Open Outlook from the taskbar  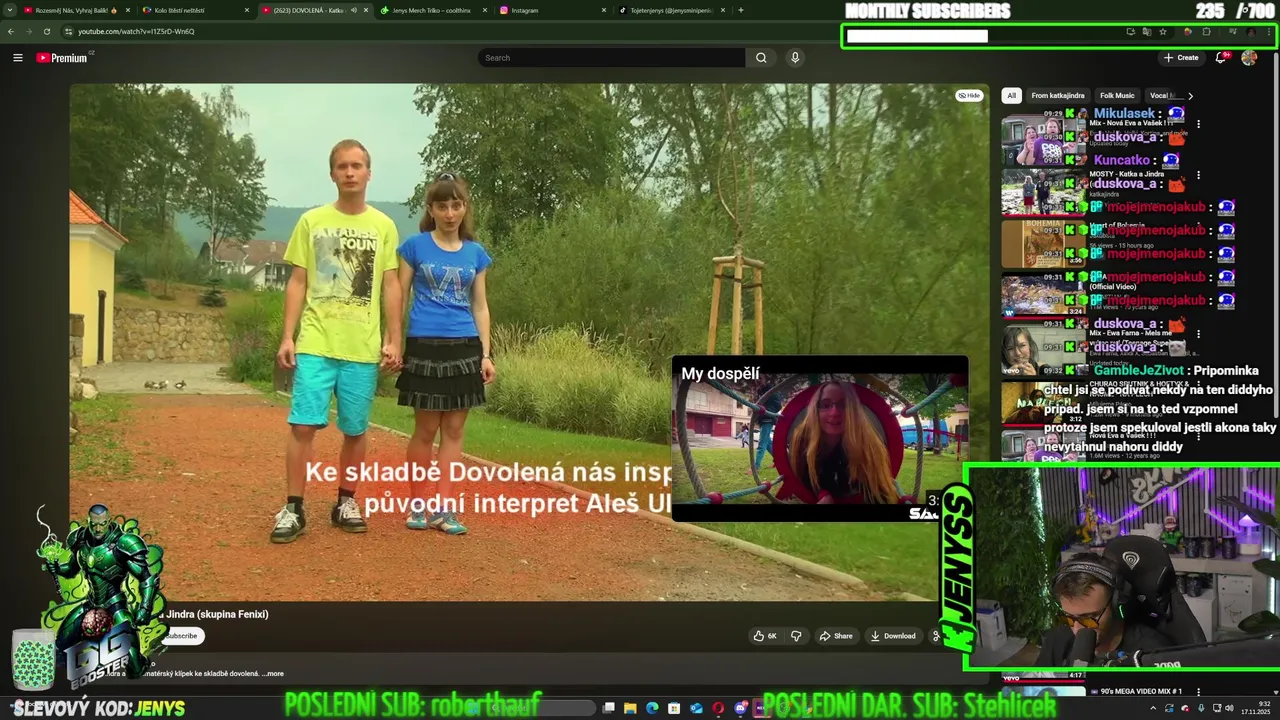pyautogui.click(x=696, y=708)
